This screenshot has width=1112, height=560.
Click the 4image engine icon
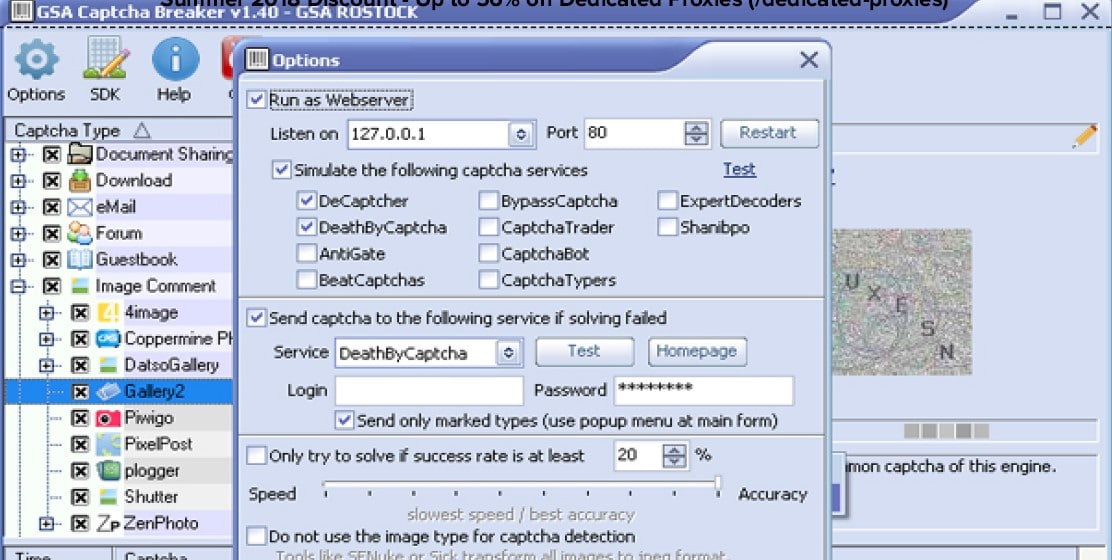tap(109, 313)
